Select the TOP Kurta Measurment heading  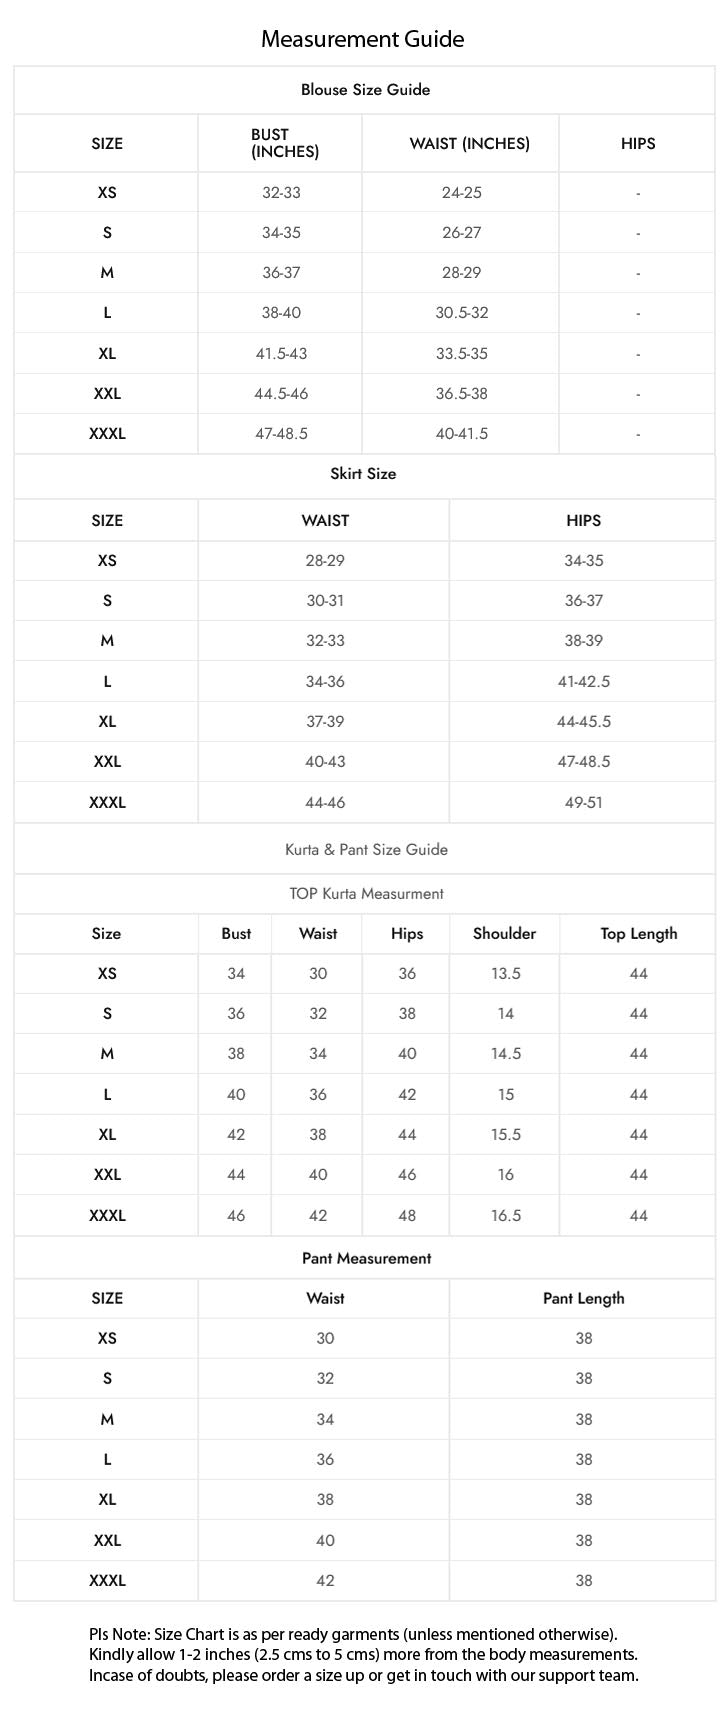click(x=366, y=893)
